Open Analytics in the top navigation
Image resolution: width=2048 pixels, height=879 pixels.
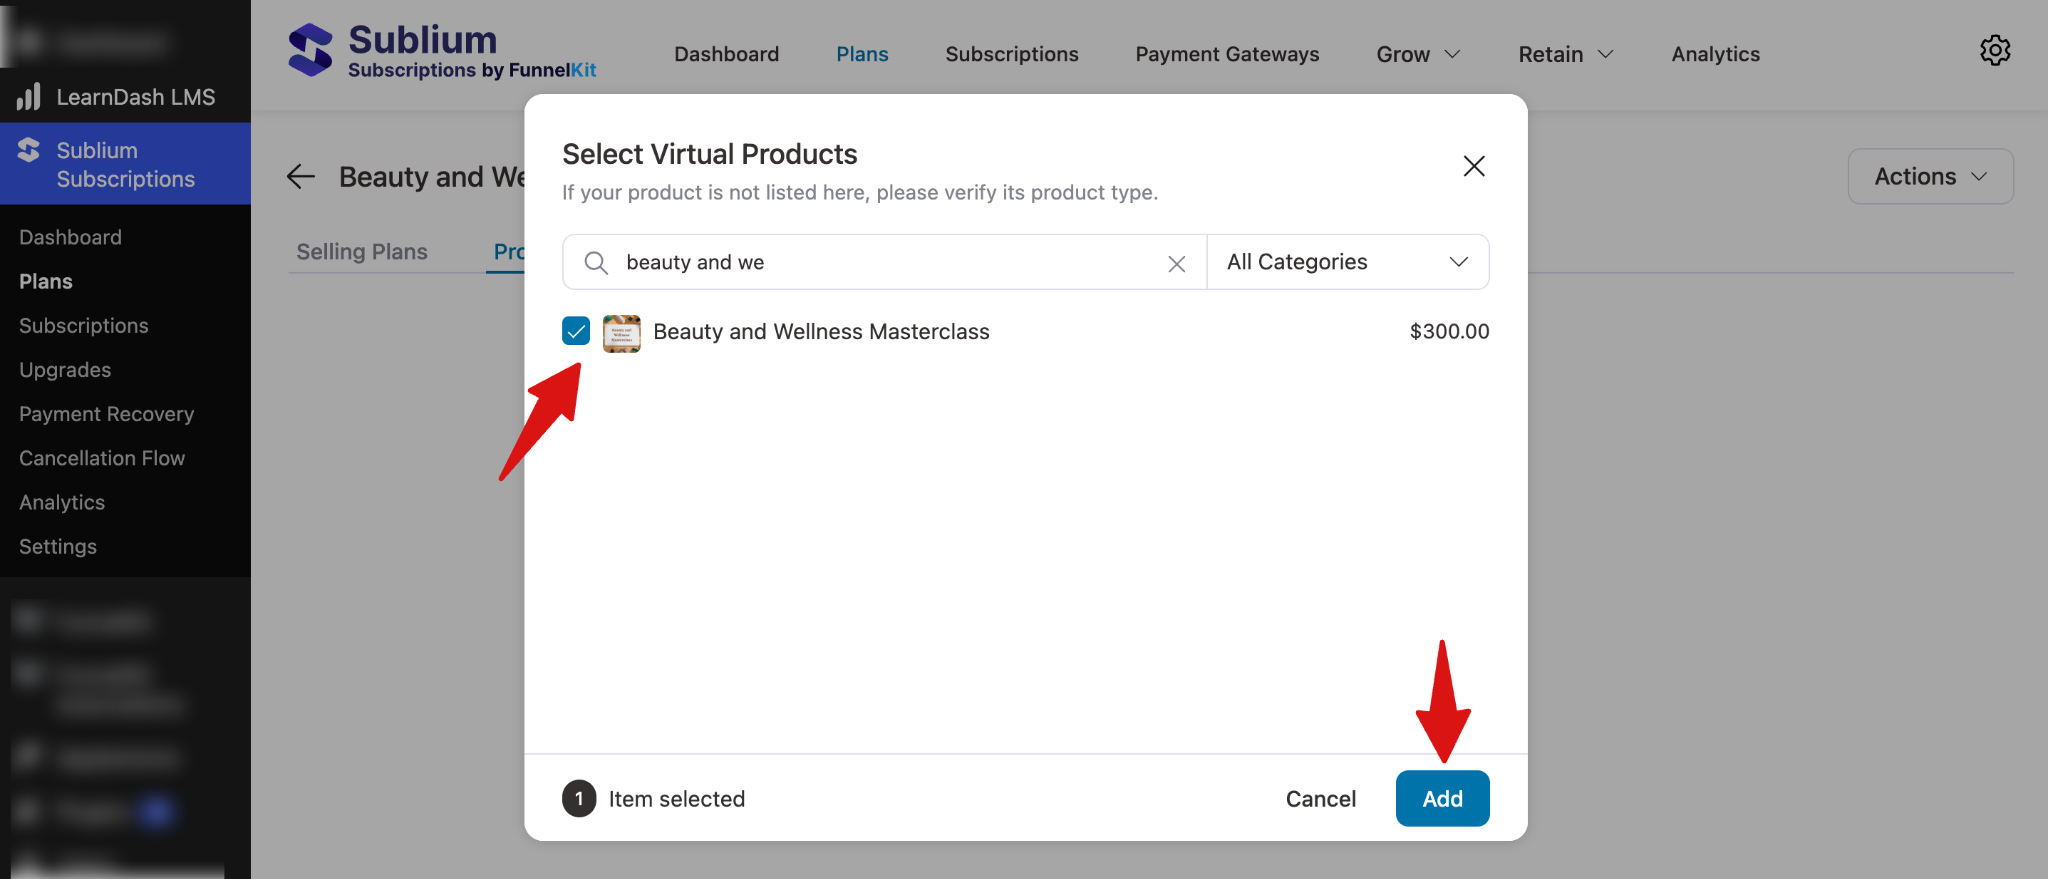[1716, 54]
